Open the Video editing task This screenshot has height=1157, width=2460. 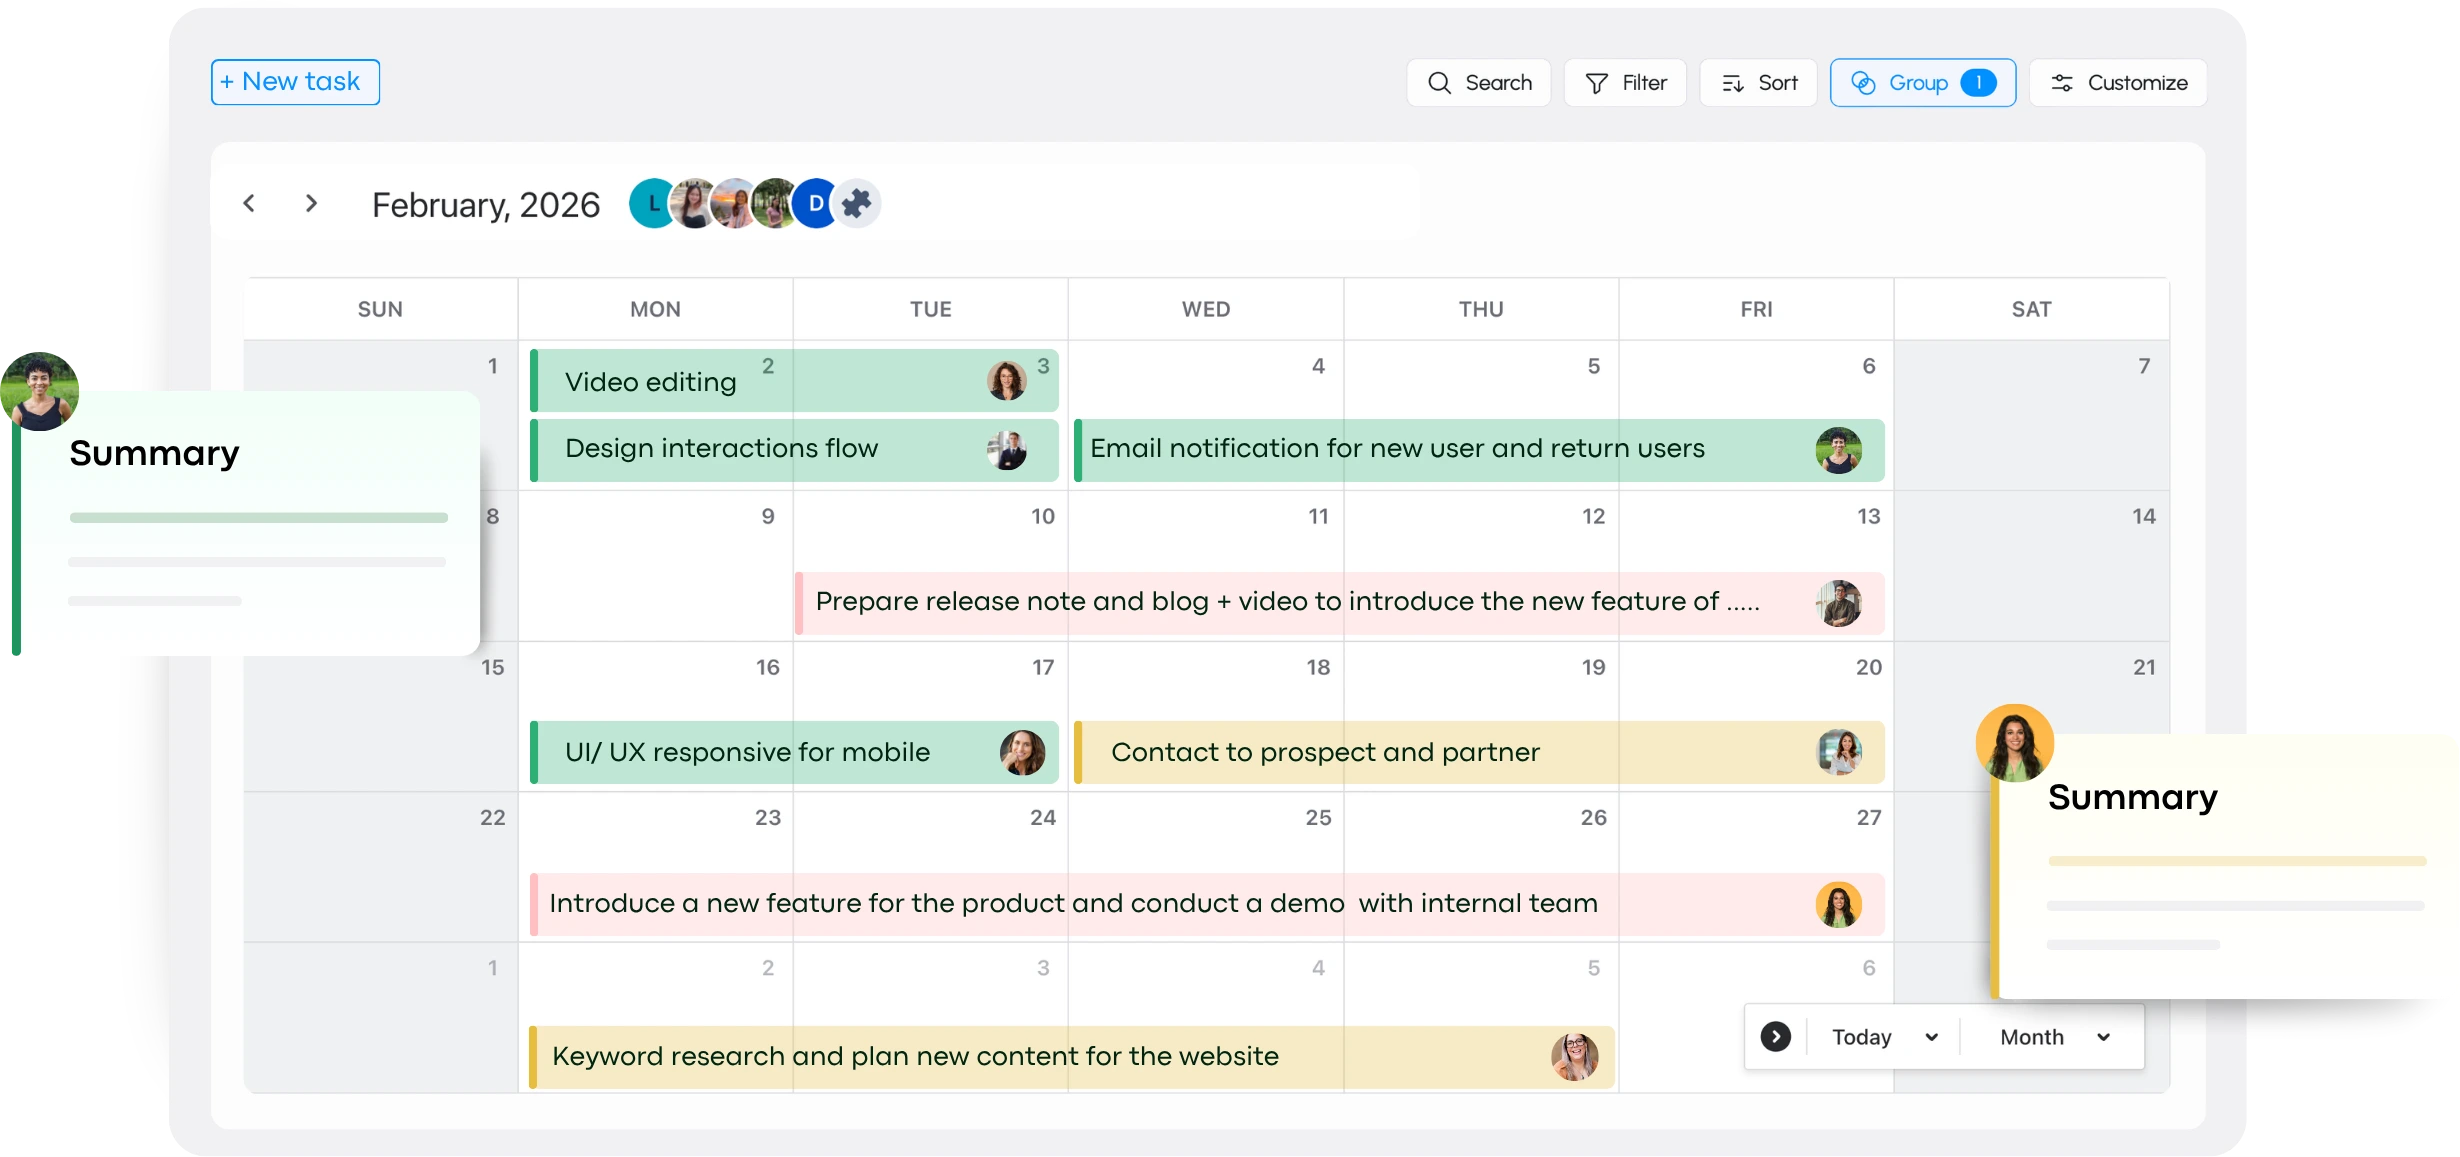[x=650, y=382]
